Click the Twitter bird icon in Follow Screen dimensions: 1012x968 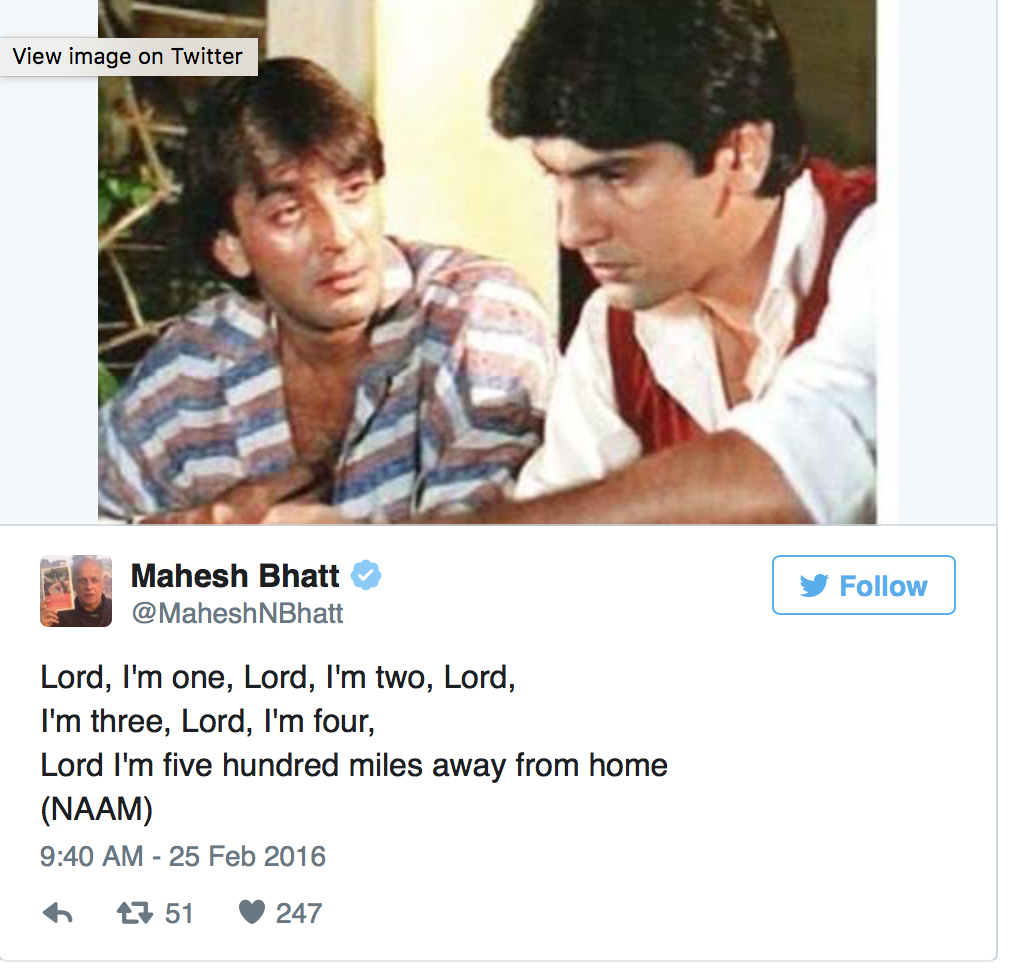tap(814, 586)
